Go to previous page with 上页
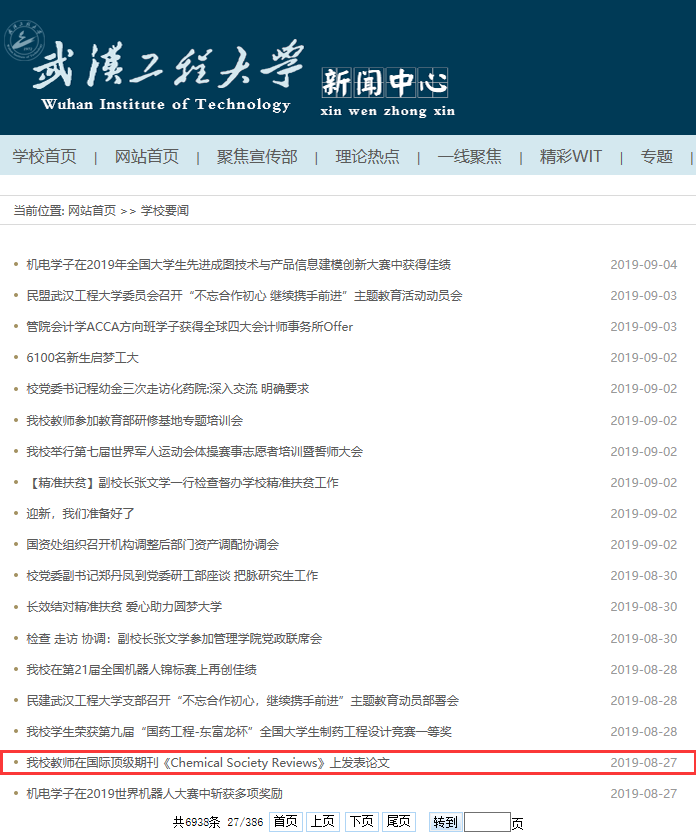 coord(322,822)
